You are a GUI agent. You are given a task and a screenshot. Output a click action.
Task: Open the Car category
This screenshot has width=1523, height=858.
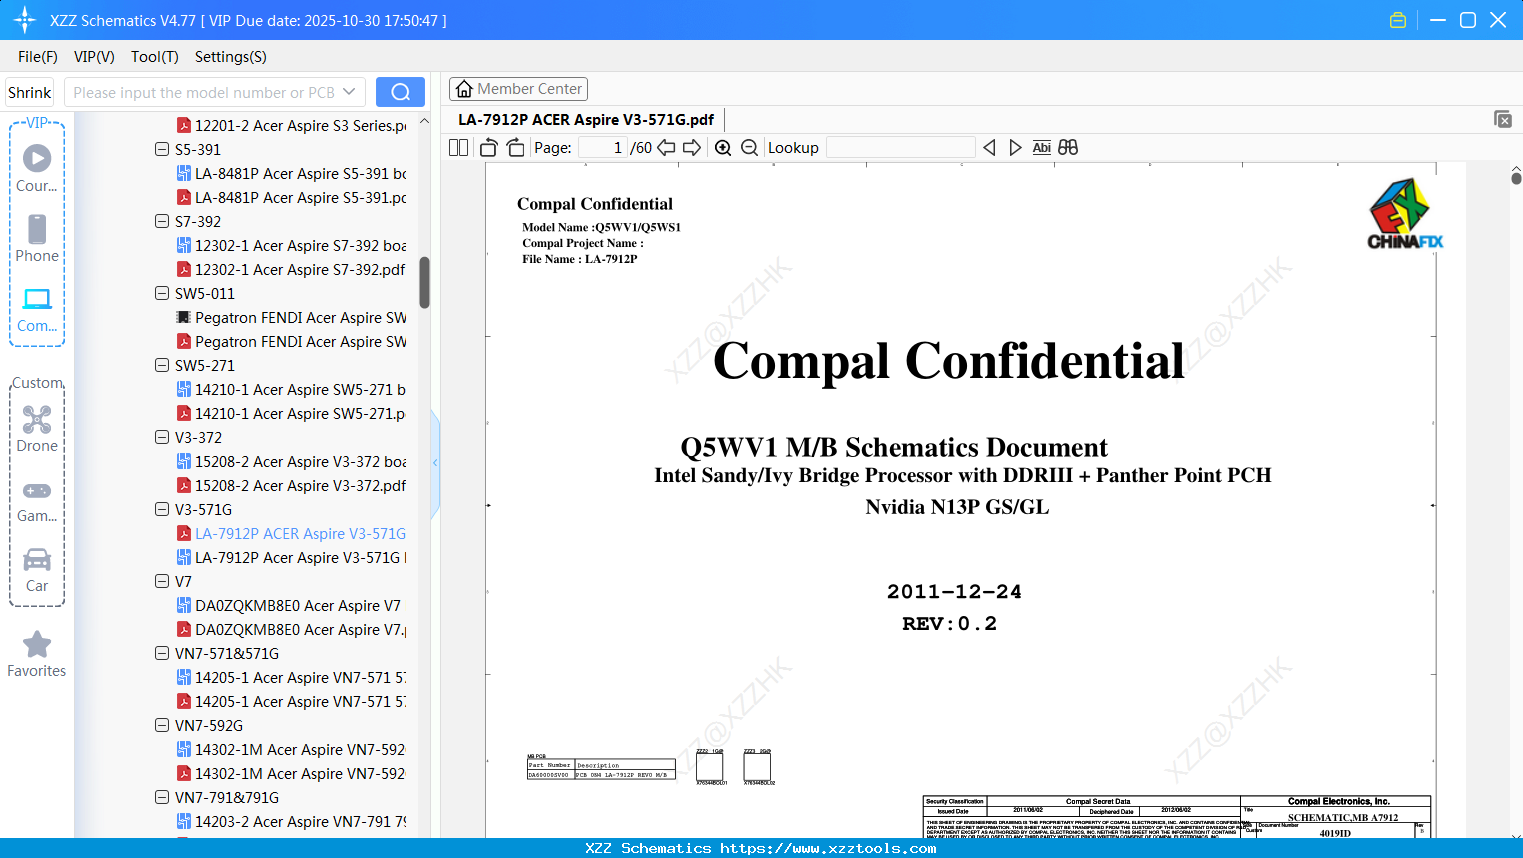click(37, 570)
